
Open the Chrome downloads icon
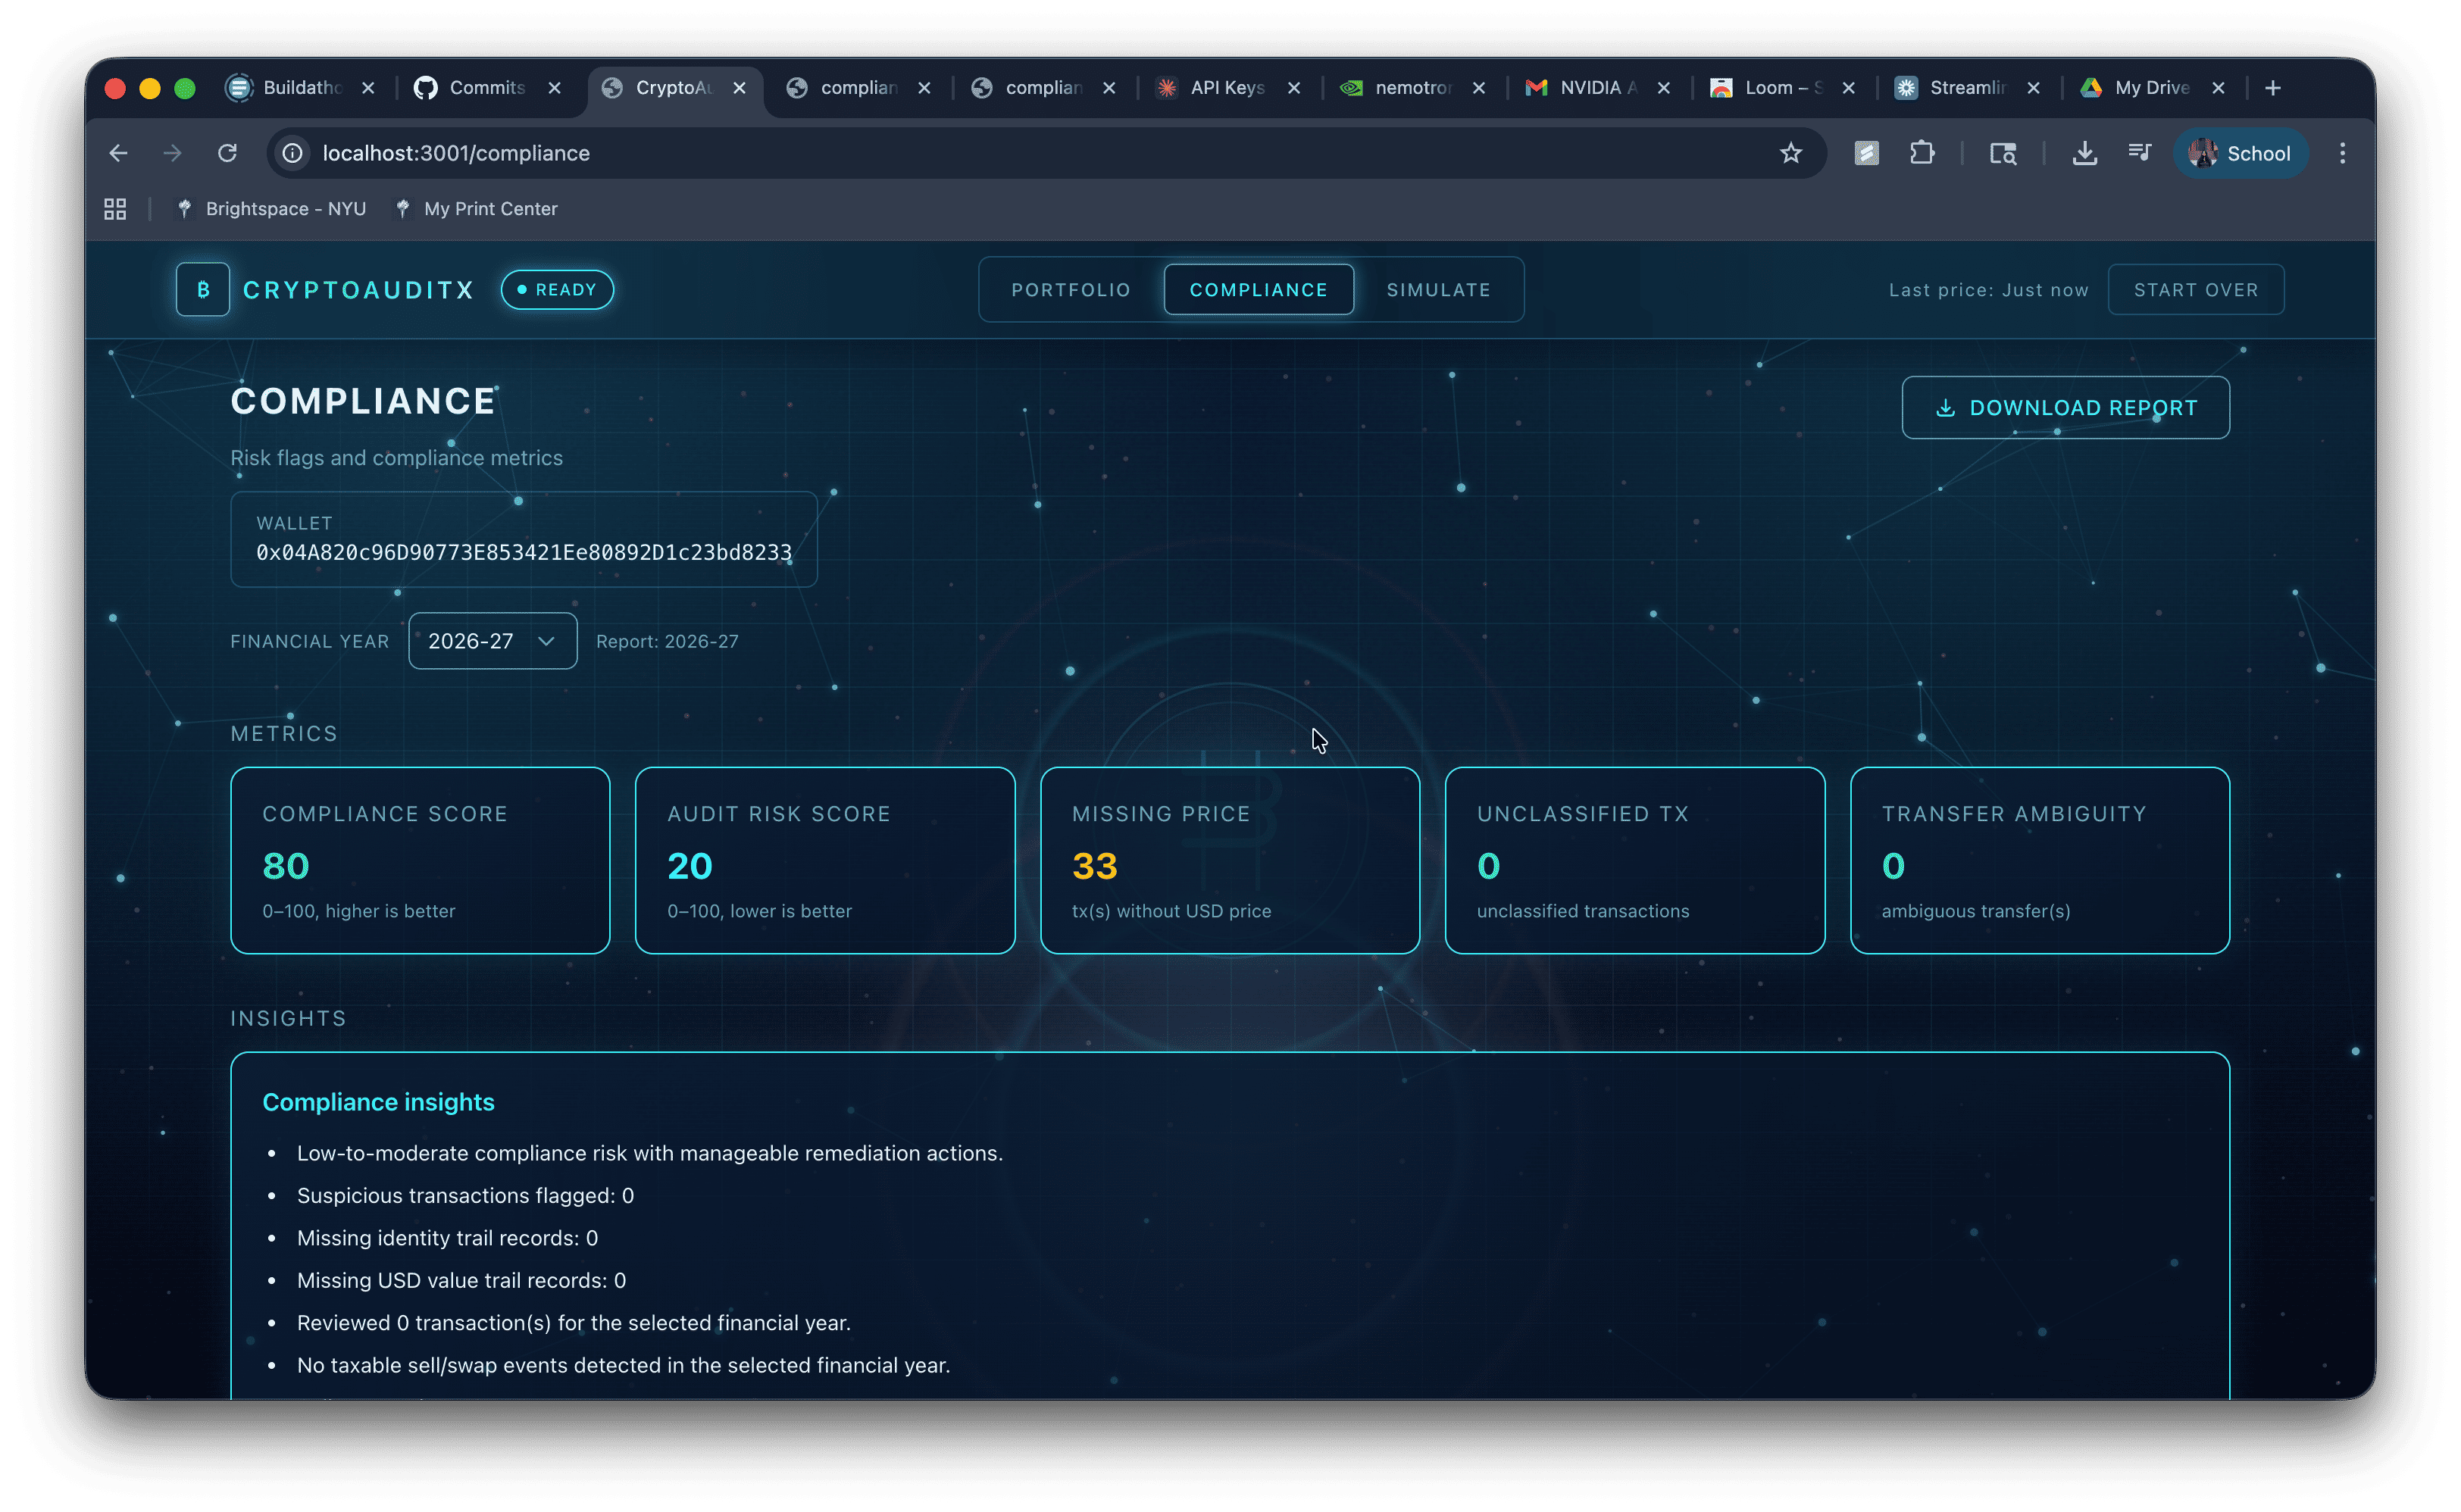click(2084, 153)
